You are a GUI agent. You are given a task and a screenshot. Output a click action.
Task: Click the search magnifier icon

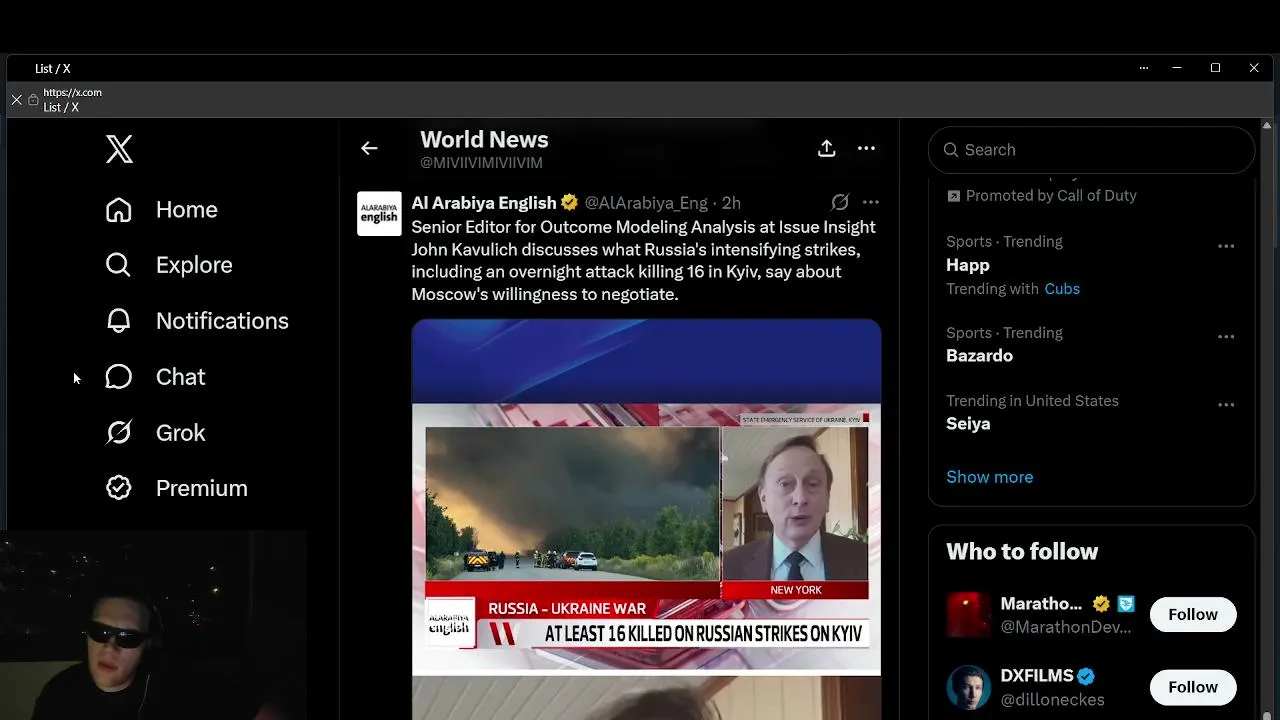pos(950,150)
